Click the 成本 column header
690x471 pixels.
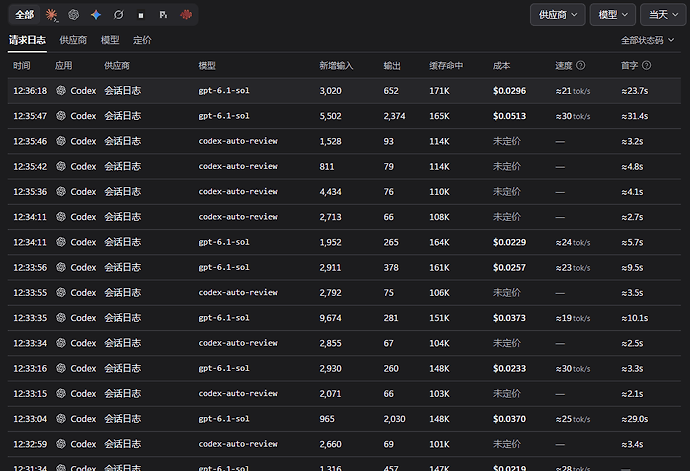click(x=501, y=66)
